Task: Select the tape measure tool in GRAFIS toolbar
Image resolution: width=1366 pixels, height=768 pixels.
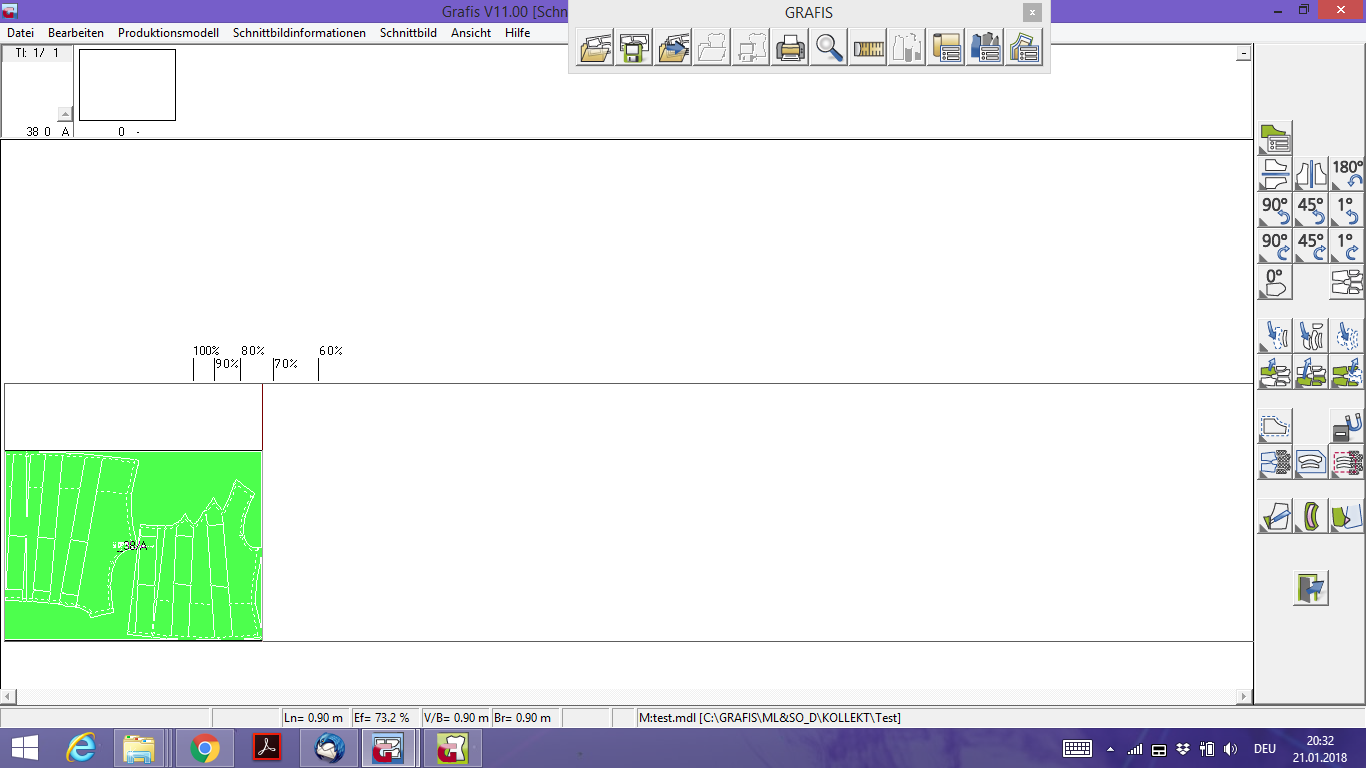Action: tap(868, 47)
